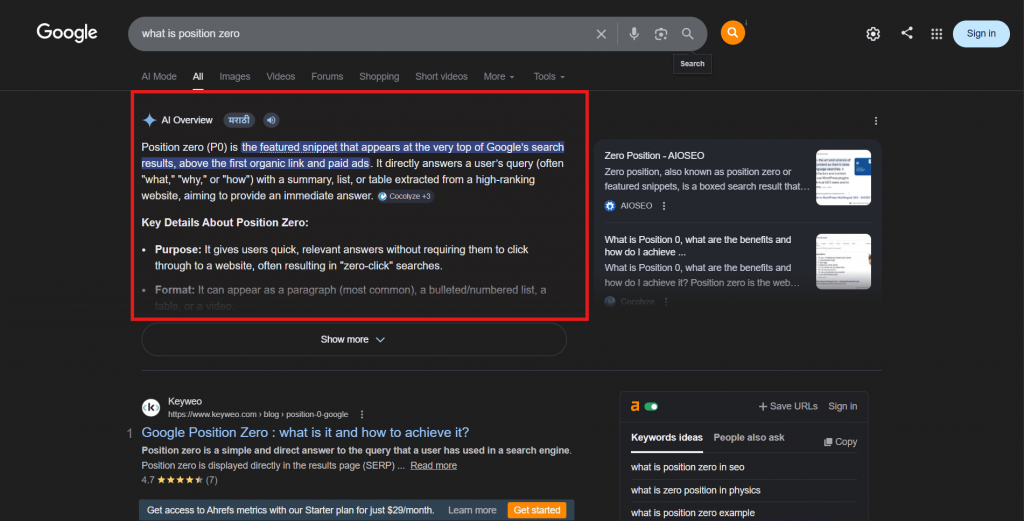Viewport: 1024px width, 521px height.
Task: Click the Get started Ahrefs button
Action: [x=536, y=510]
